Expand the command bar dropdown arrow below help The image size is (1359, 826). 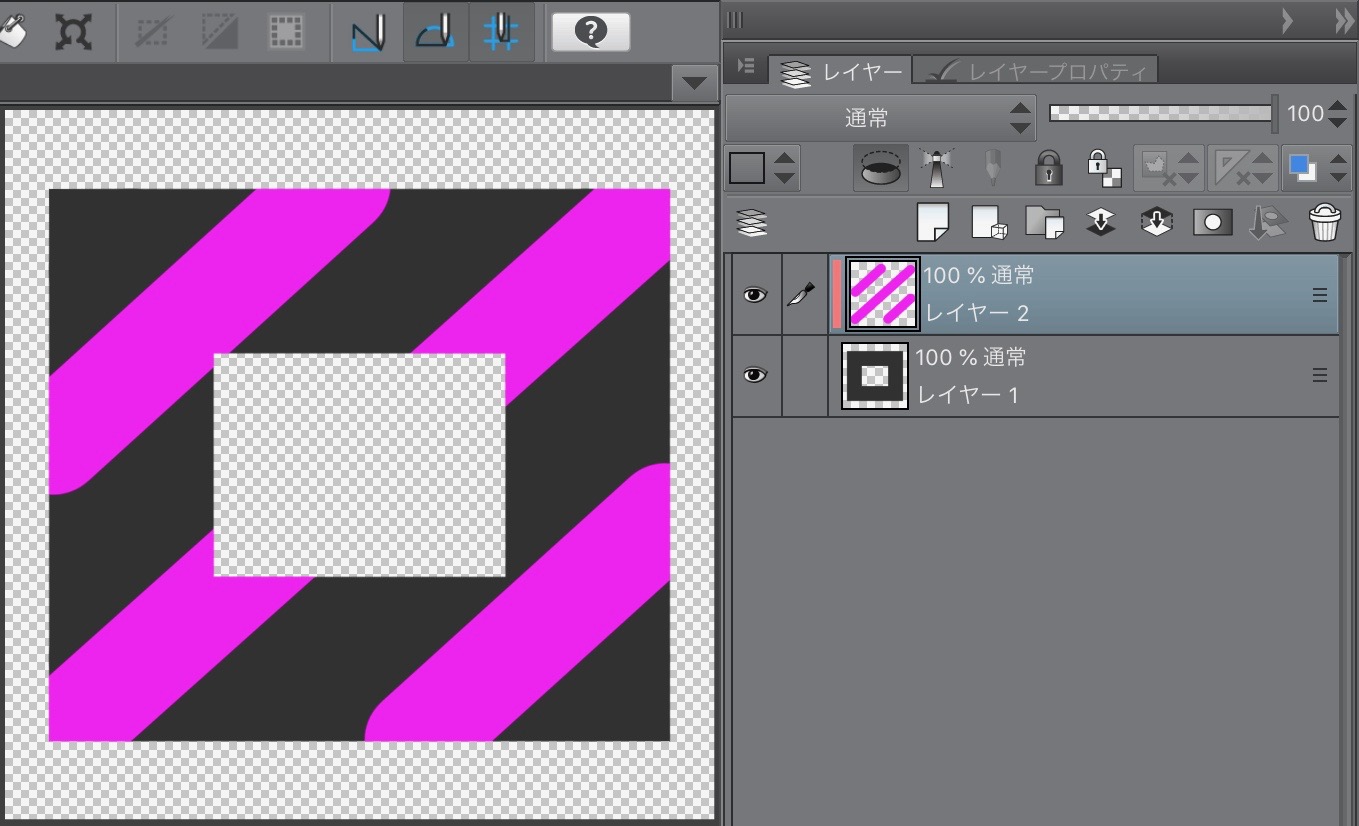[x=695, y=85]
